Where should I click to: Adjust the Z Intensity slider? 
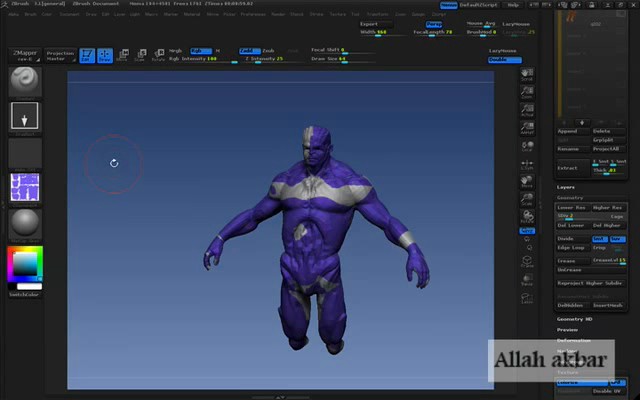point(272,59)
